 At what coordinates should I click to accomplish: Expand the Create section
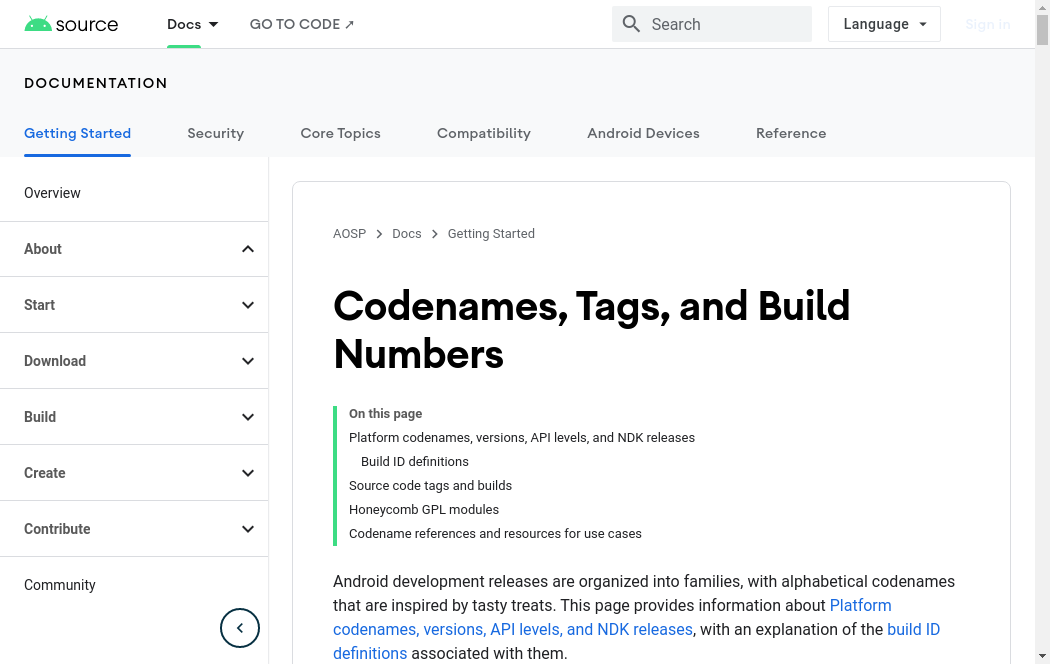(x=248, y=473)
